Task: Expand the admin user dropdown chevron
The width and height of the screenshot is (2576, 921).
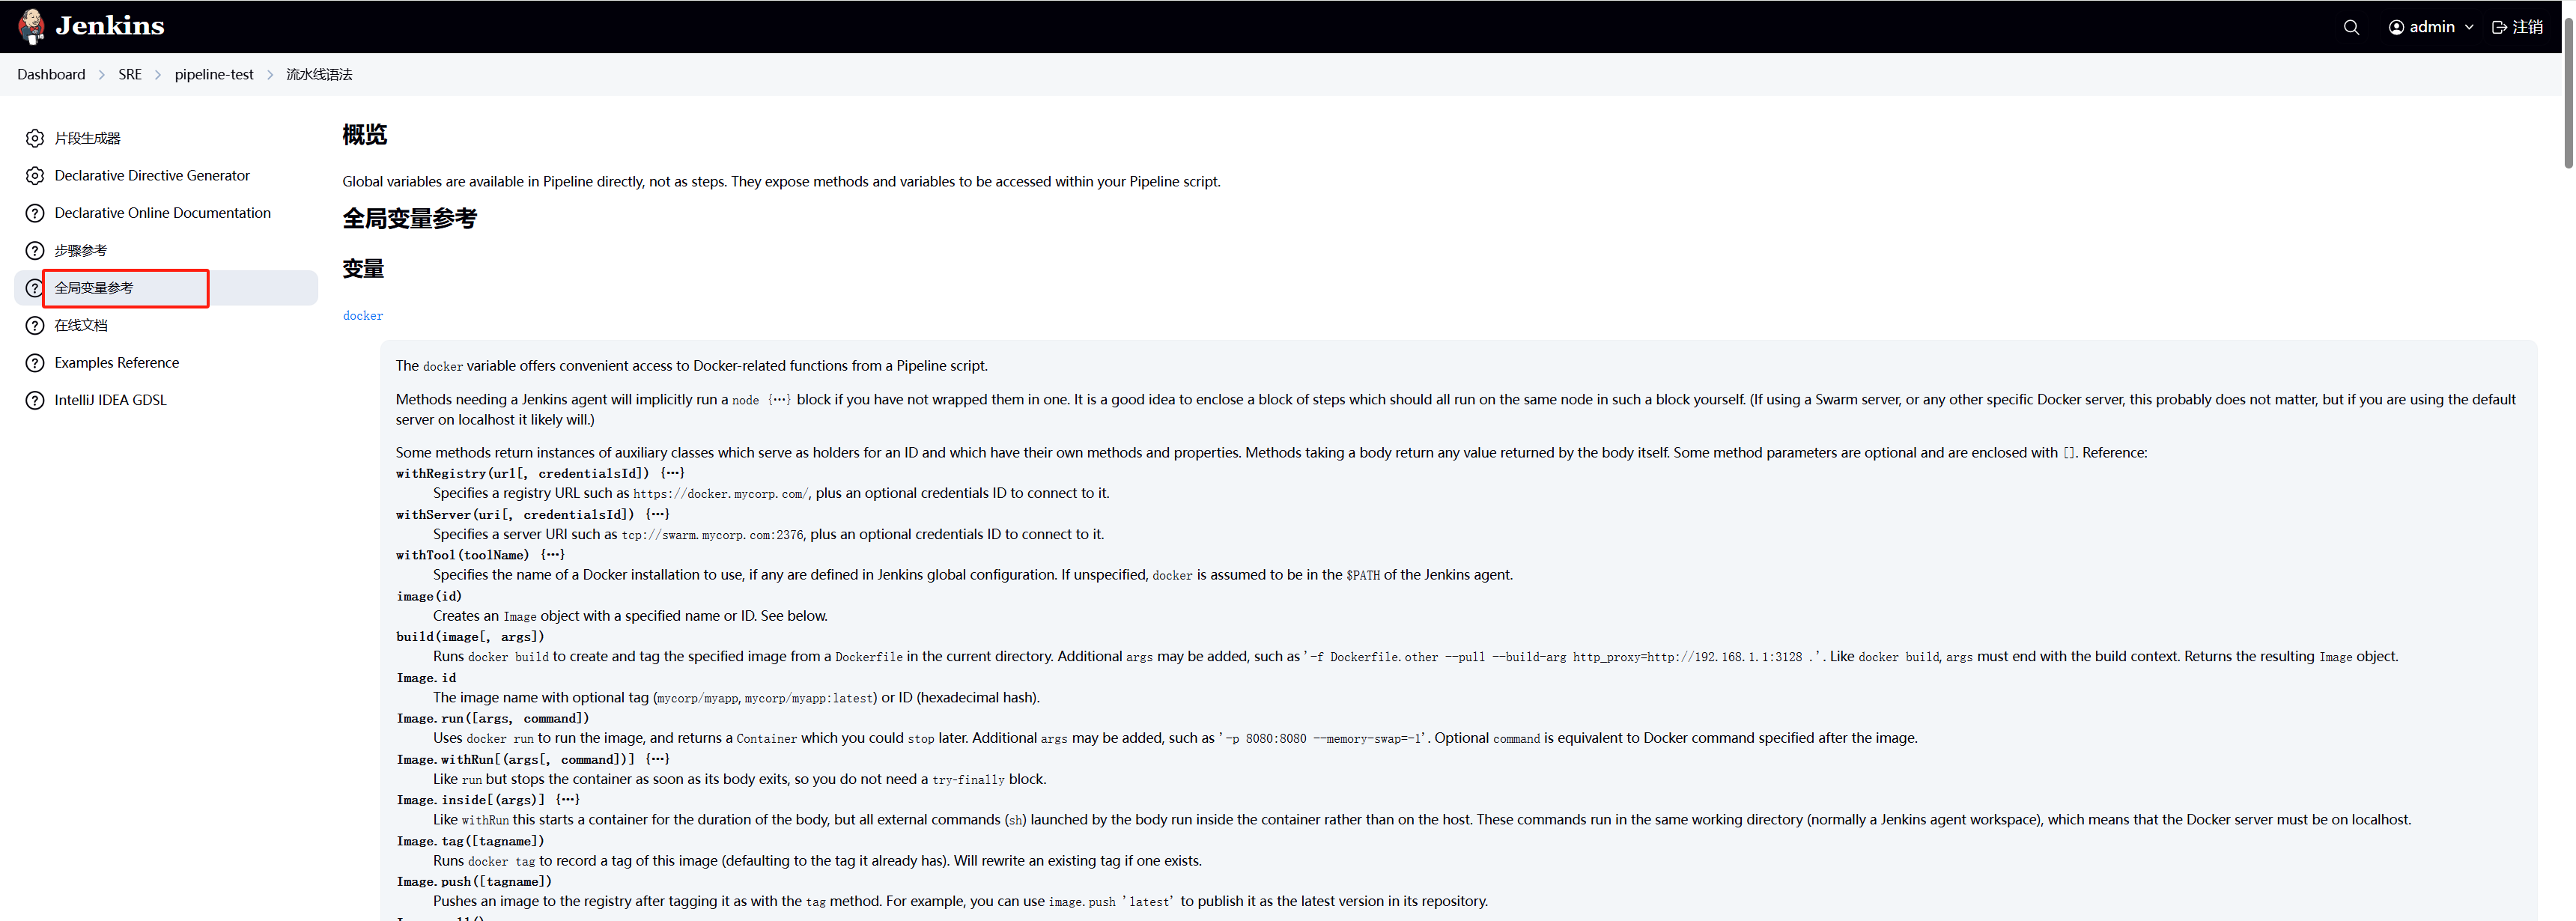Action: click(x=2469, y=27)
